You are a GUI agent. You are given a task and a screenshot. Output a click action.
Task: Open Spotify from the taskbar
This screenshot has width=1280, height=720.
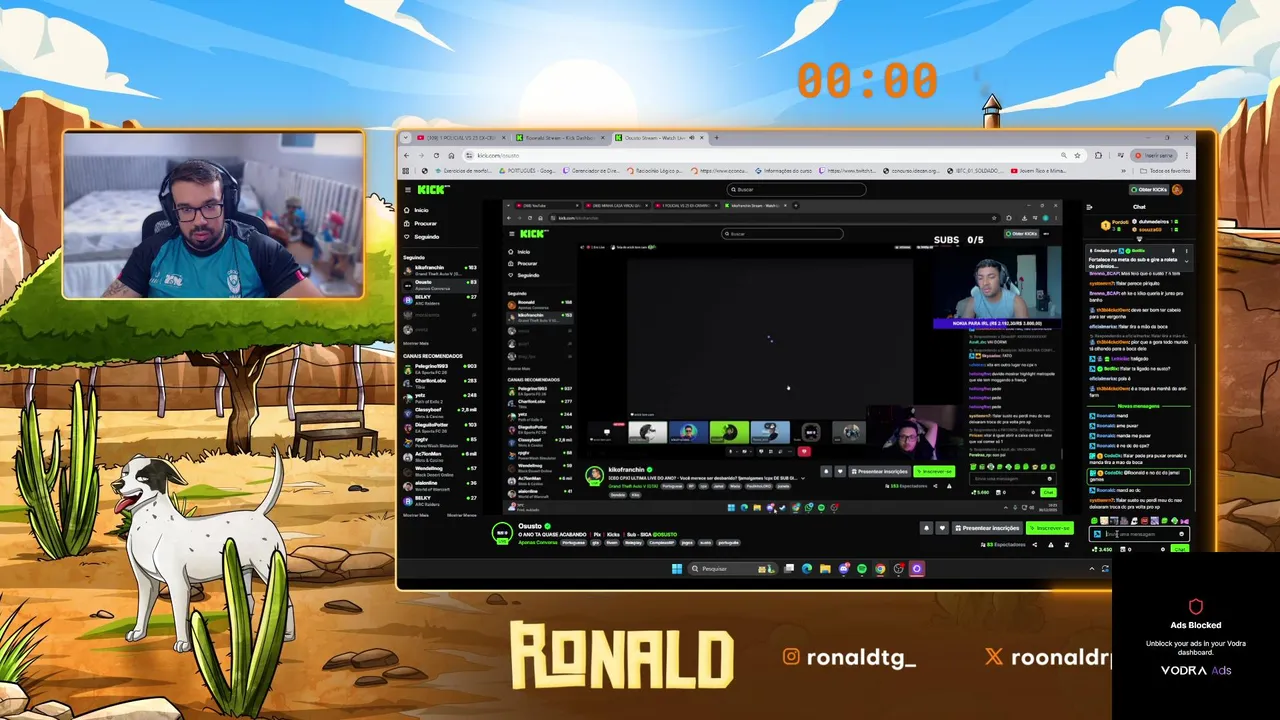(x=862, y=569)
